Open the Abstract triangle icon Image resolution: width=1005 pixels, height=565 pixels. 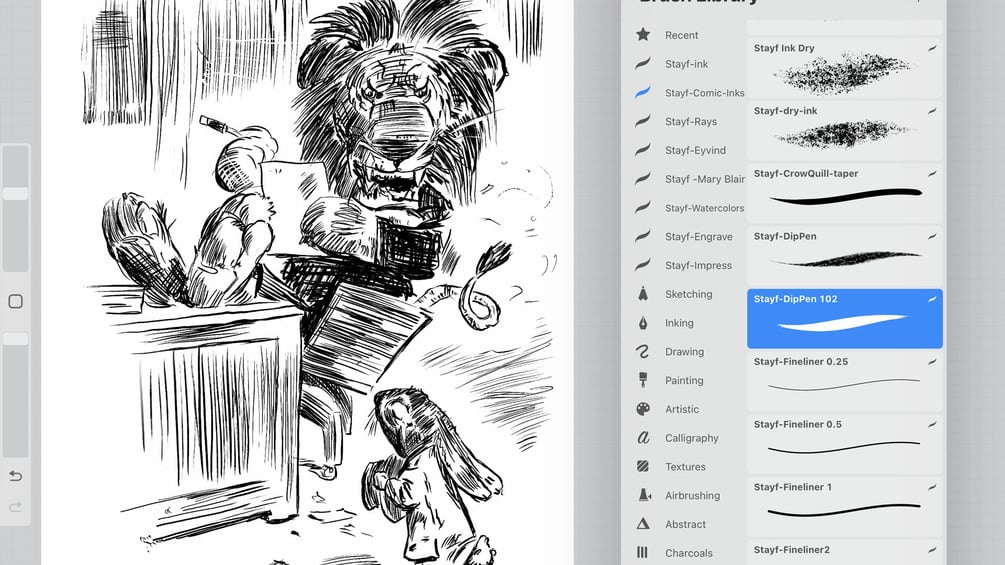click(x=643, y=523)
